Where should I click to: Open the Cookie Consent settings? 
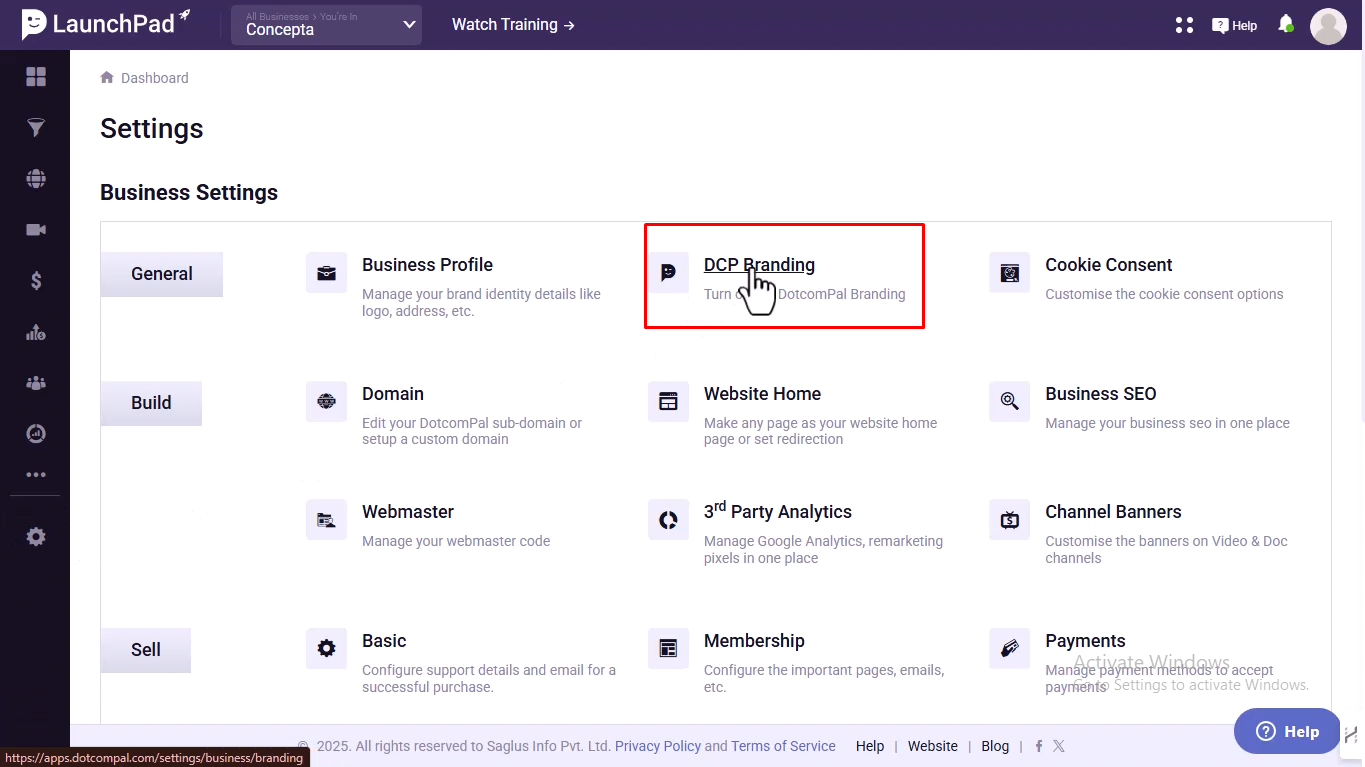click(1109, 265)
